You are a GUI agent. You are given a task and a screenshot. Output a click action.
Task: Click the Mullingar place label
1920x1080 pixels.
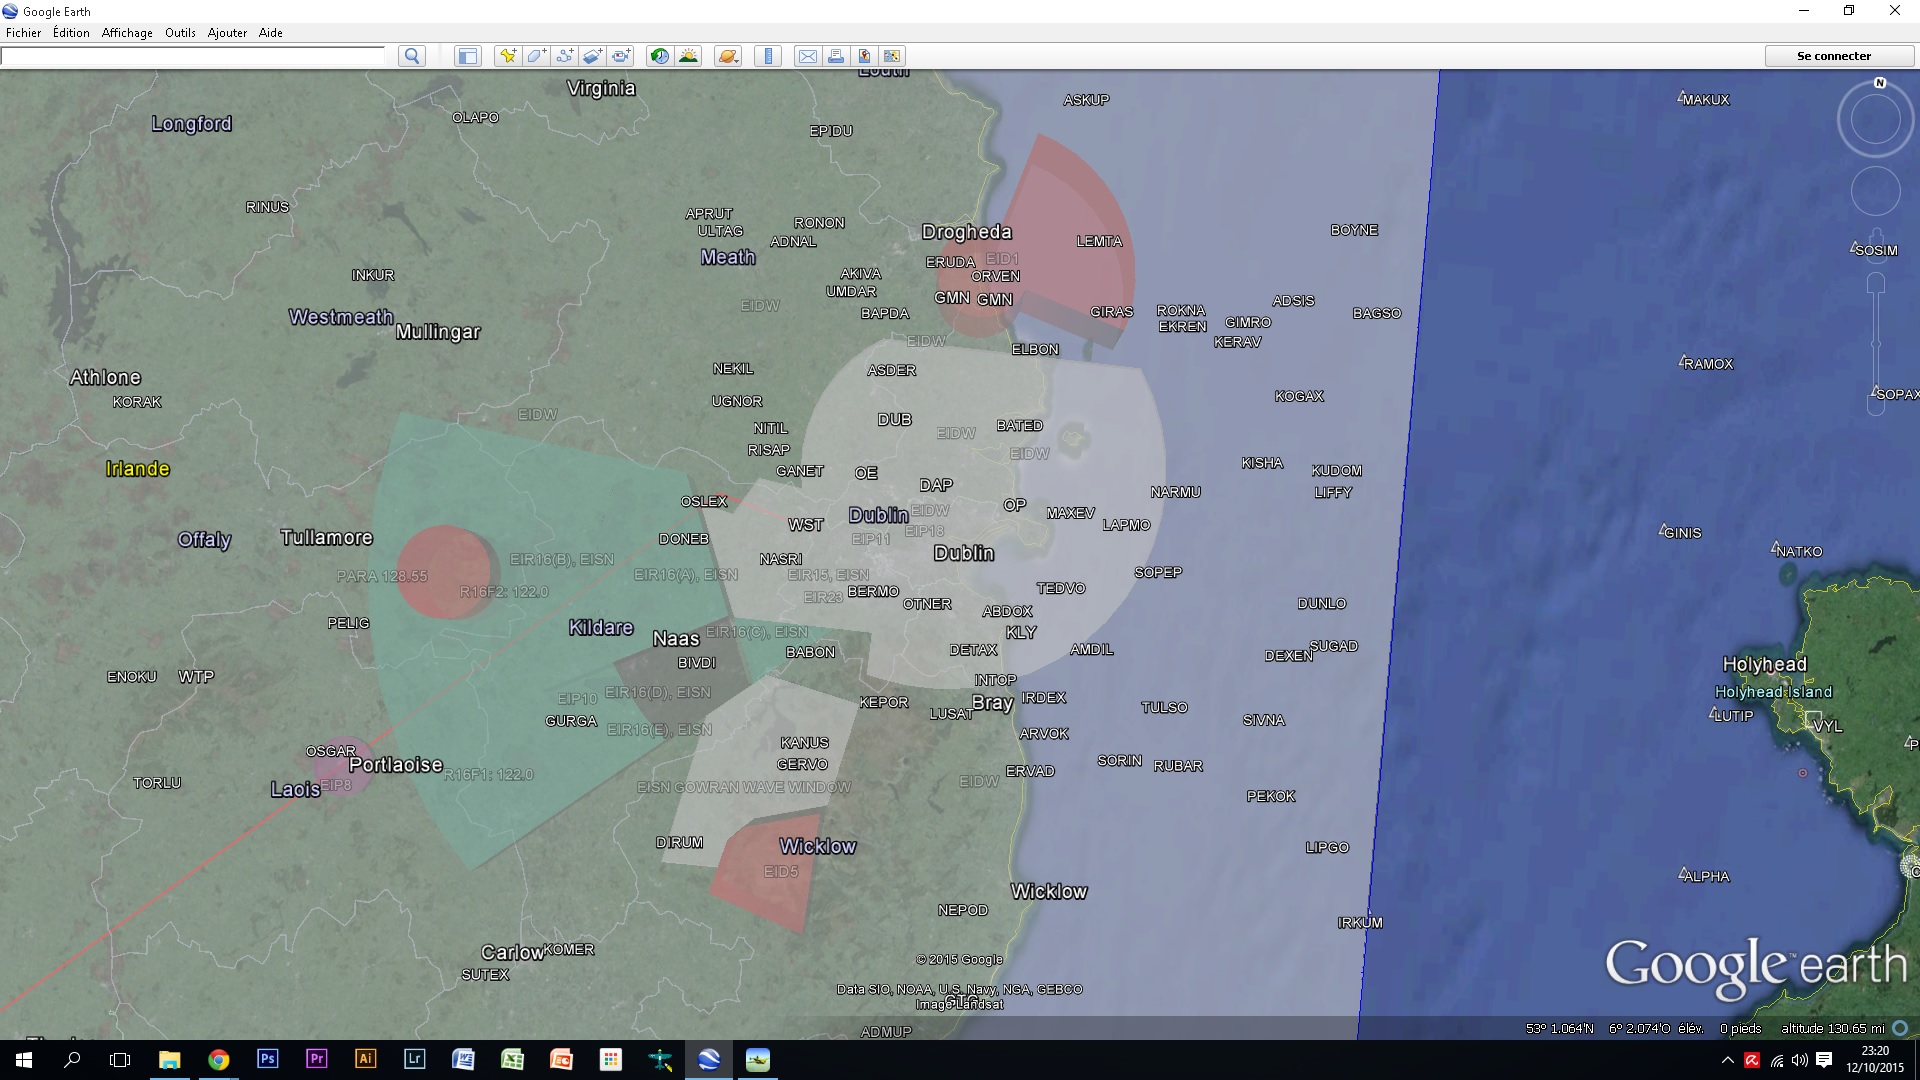(438, 332)
